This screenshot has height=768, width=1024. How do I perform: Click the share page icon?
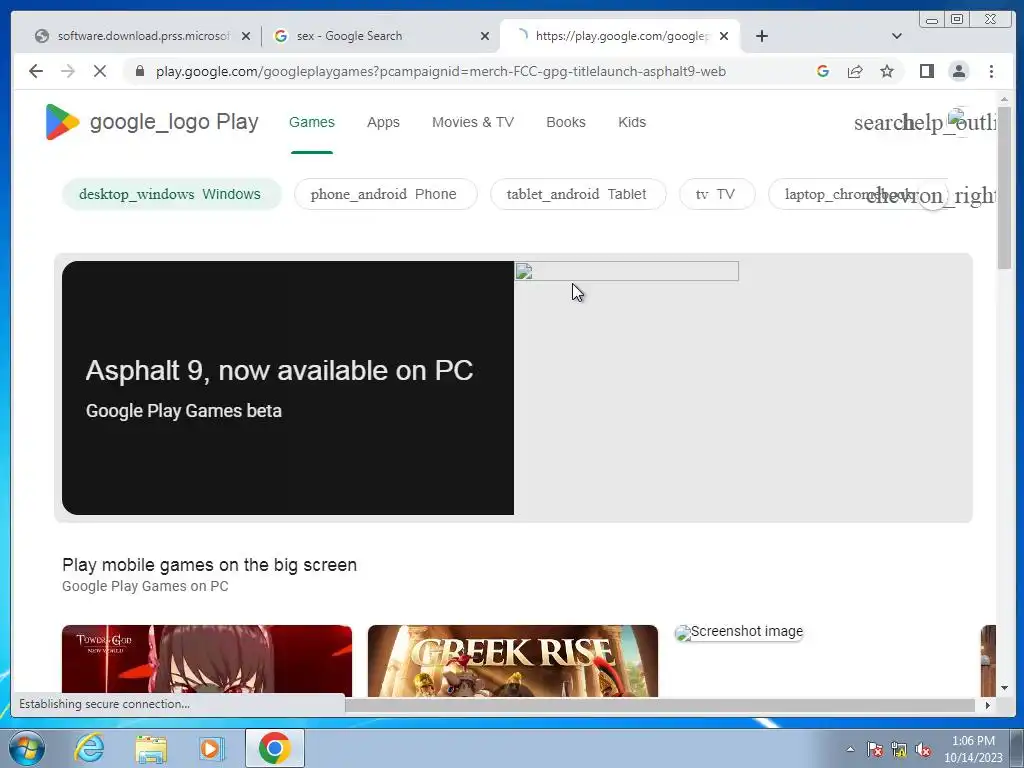point(855,71)
